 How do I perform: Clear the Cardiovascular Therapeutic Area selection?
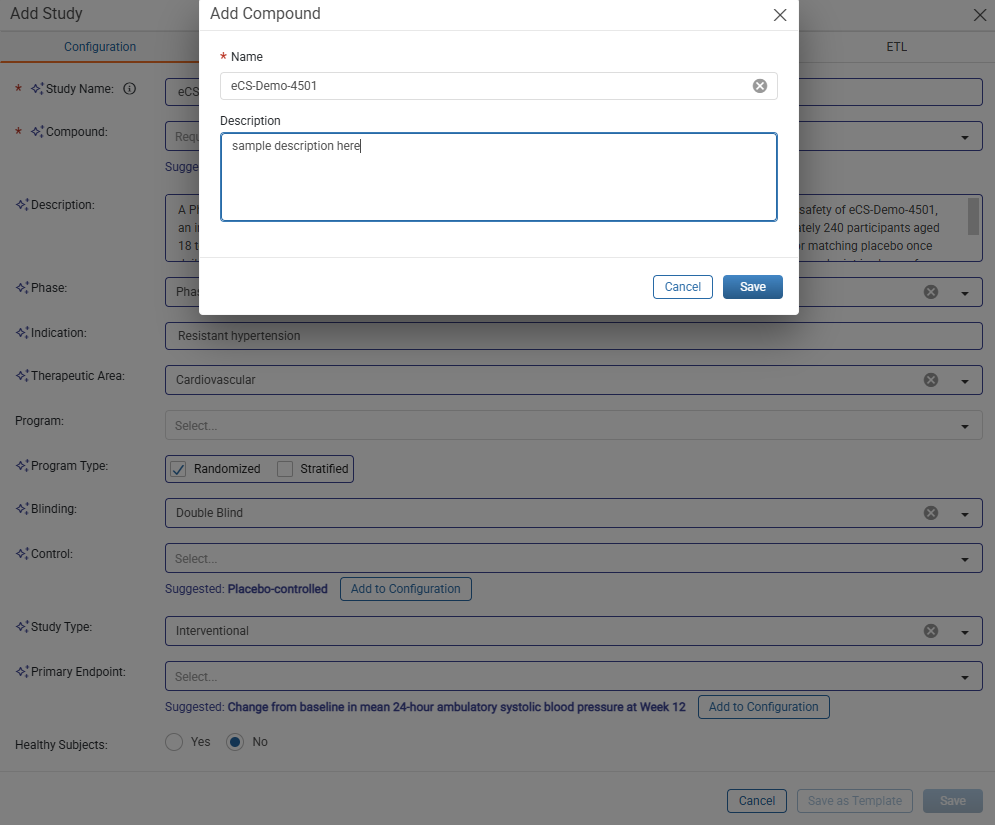[931, 380]
